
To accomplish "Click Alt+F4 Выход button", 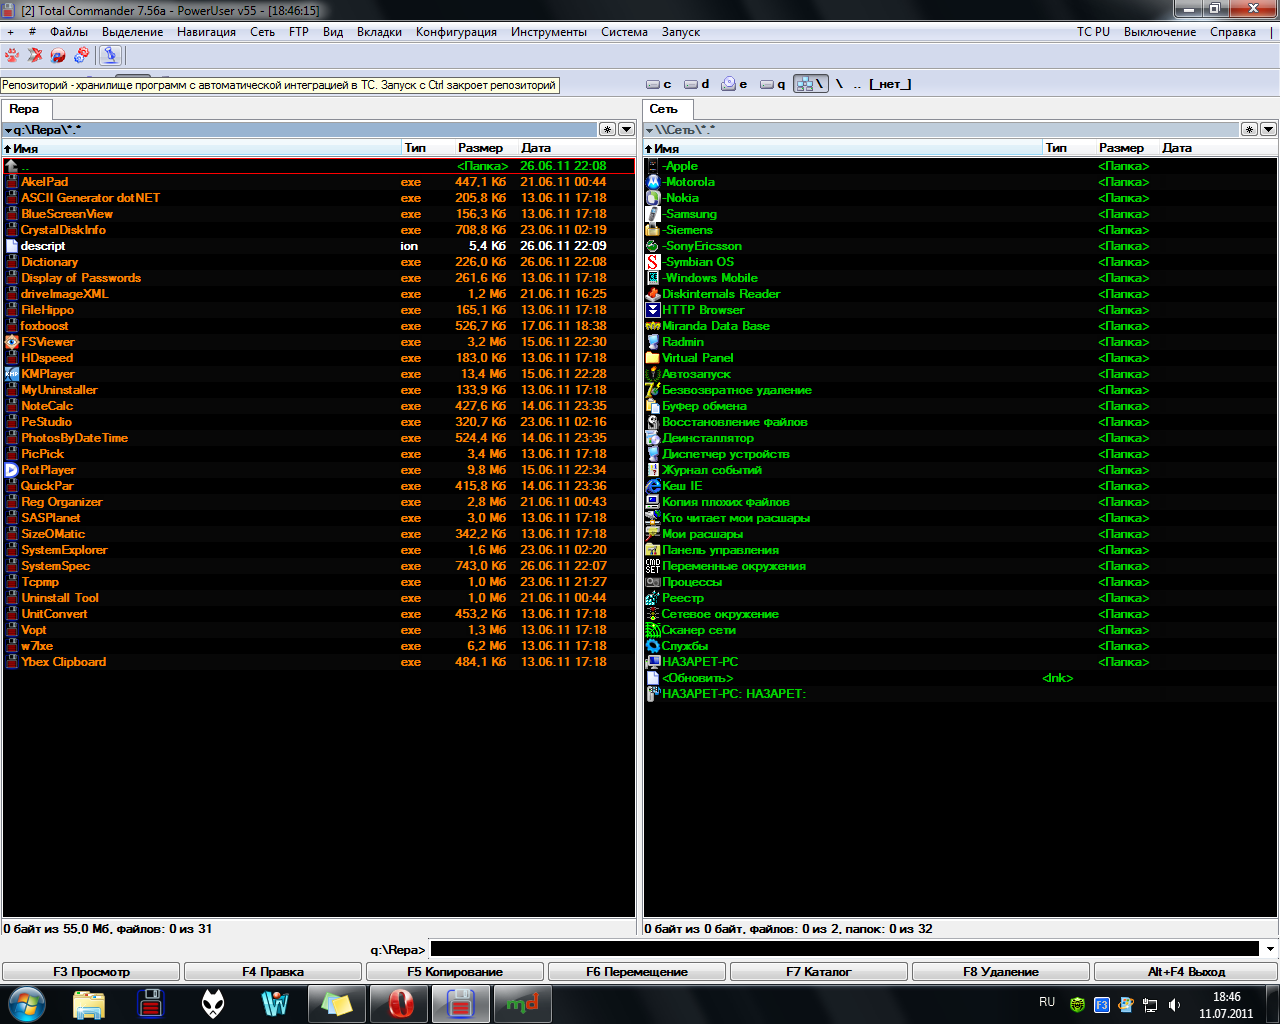I will click(1186, 971).
